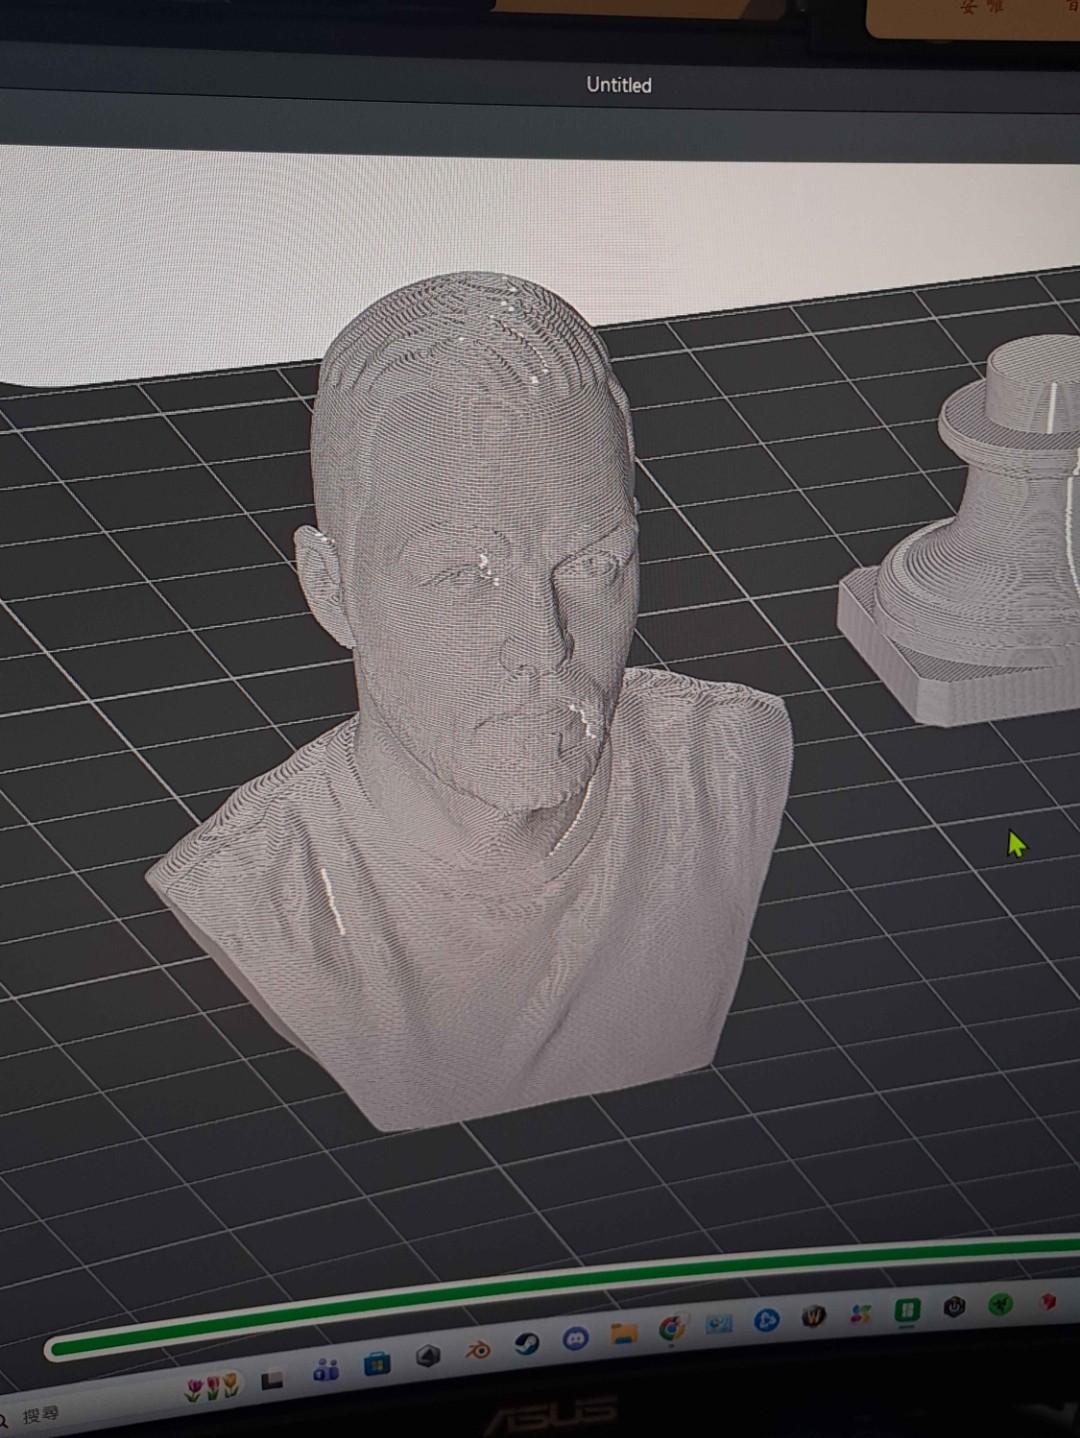This screenshot has height=1438, width=1080.
Task: Open the control panel style taskbar icon
Action: click(719, 1324)
